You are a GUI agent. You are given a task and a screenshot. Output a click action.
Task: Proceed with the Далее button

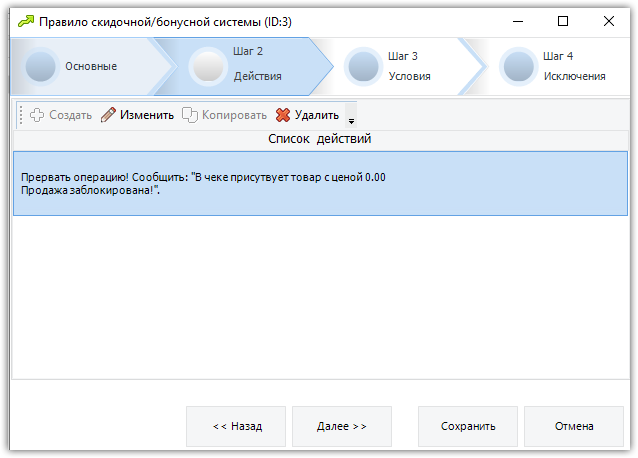(342, 426)
